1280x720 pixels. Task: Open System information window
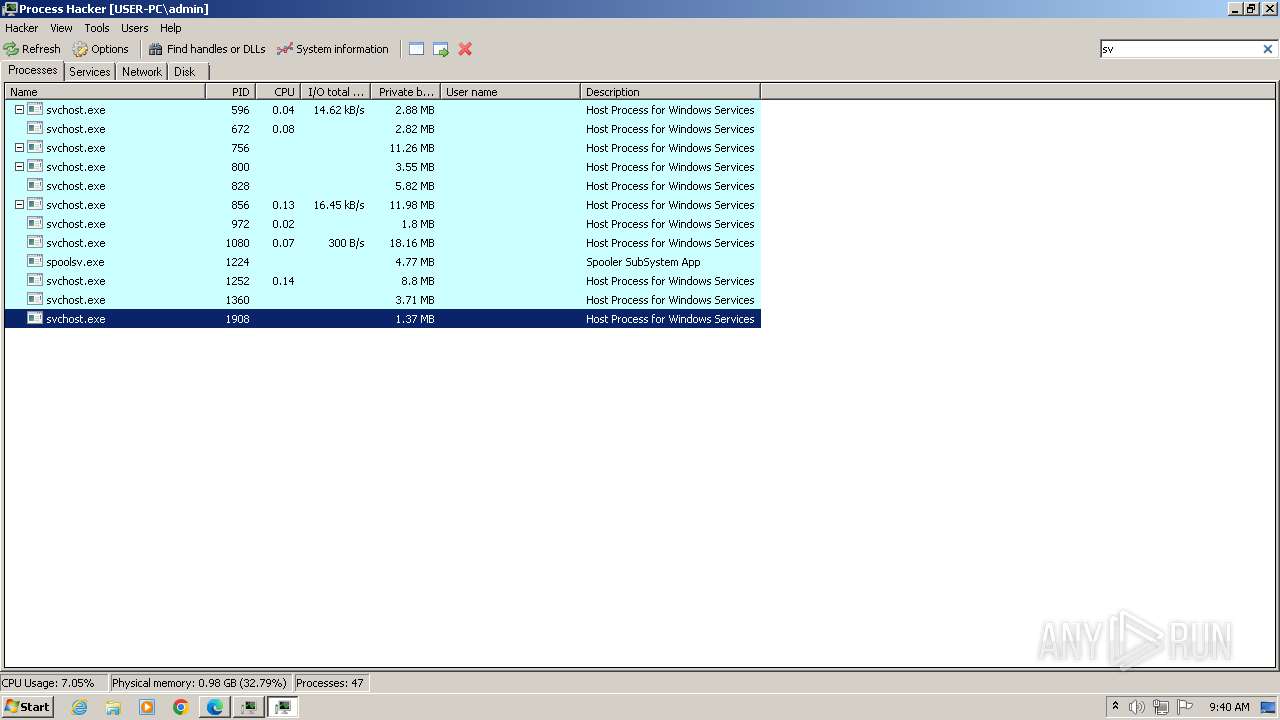332,49
